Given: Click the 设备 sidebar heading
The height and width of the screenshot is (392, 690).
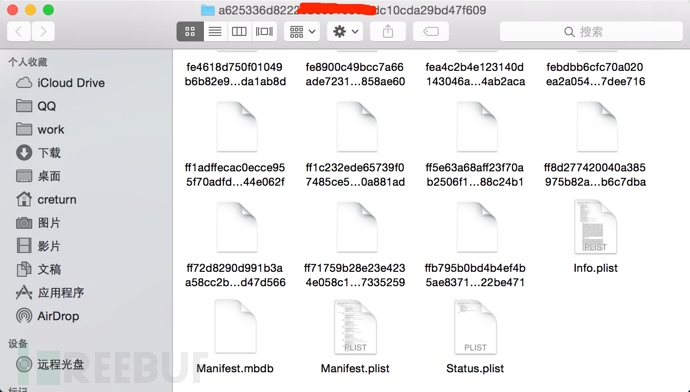Looking at the screenshot, I should click(18, 344).
